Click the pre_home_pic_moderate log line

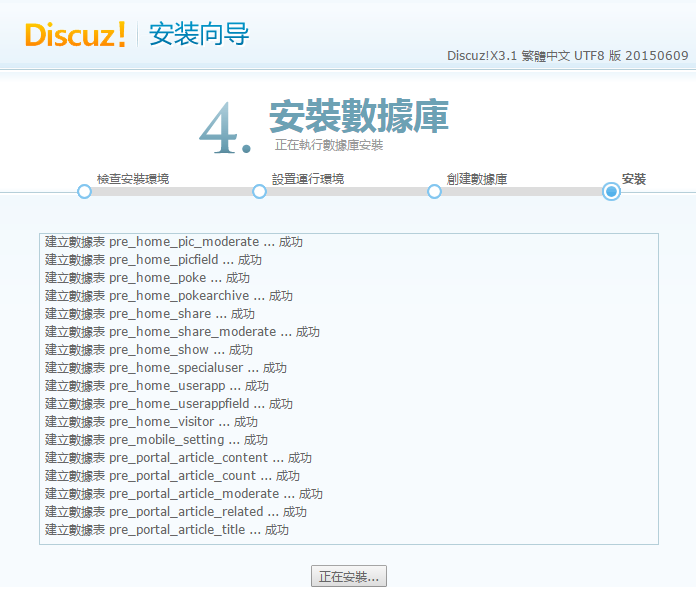[174, 242]
